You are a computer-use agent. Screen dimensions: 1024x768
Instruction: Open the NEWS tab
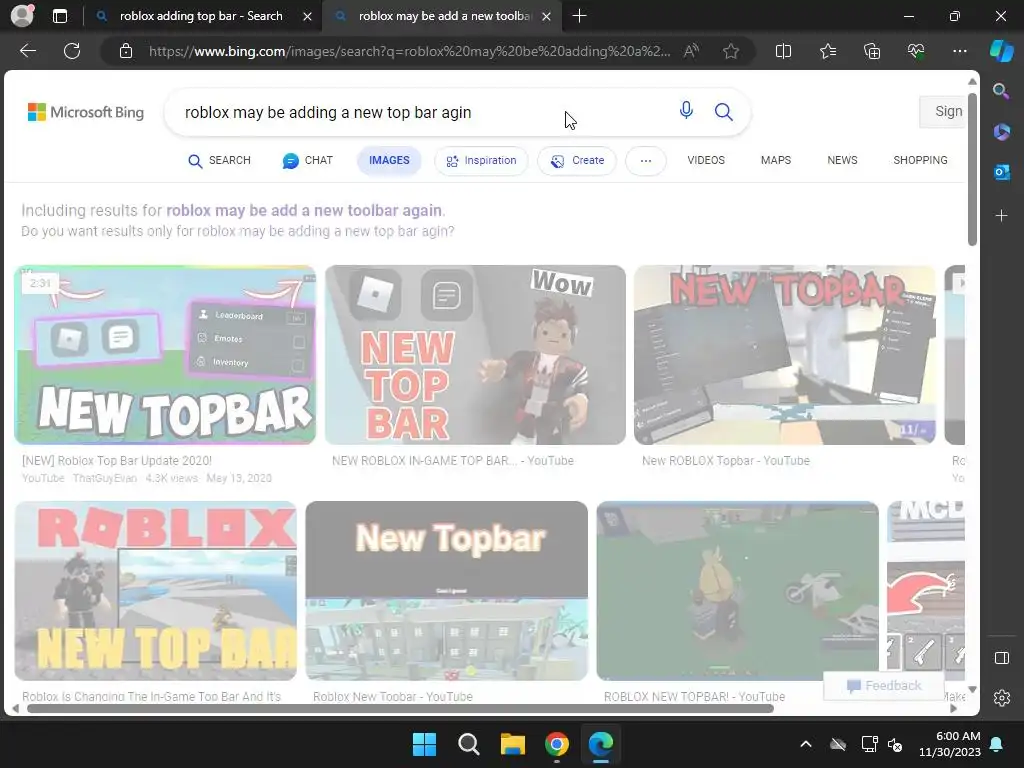click(842, 161)
